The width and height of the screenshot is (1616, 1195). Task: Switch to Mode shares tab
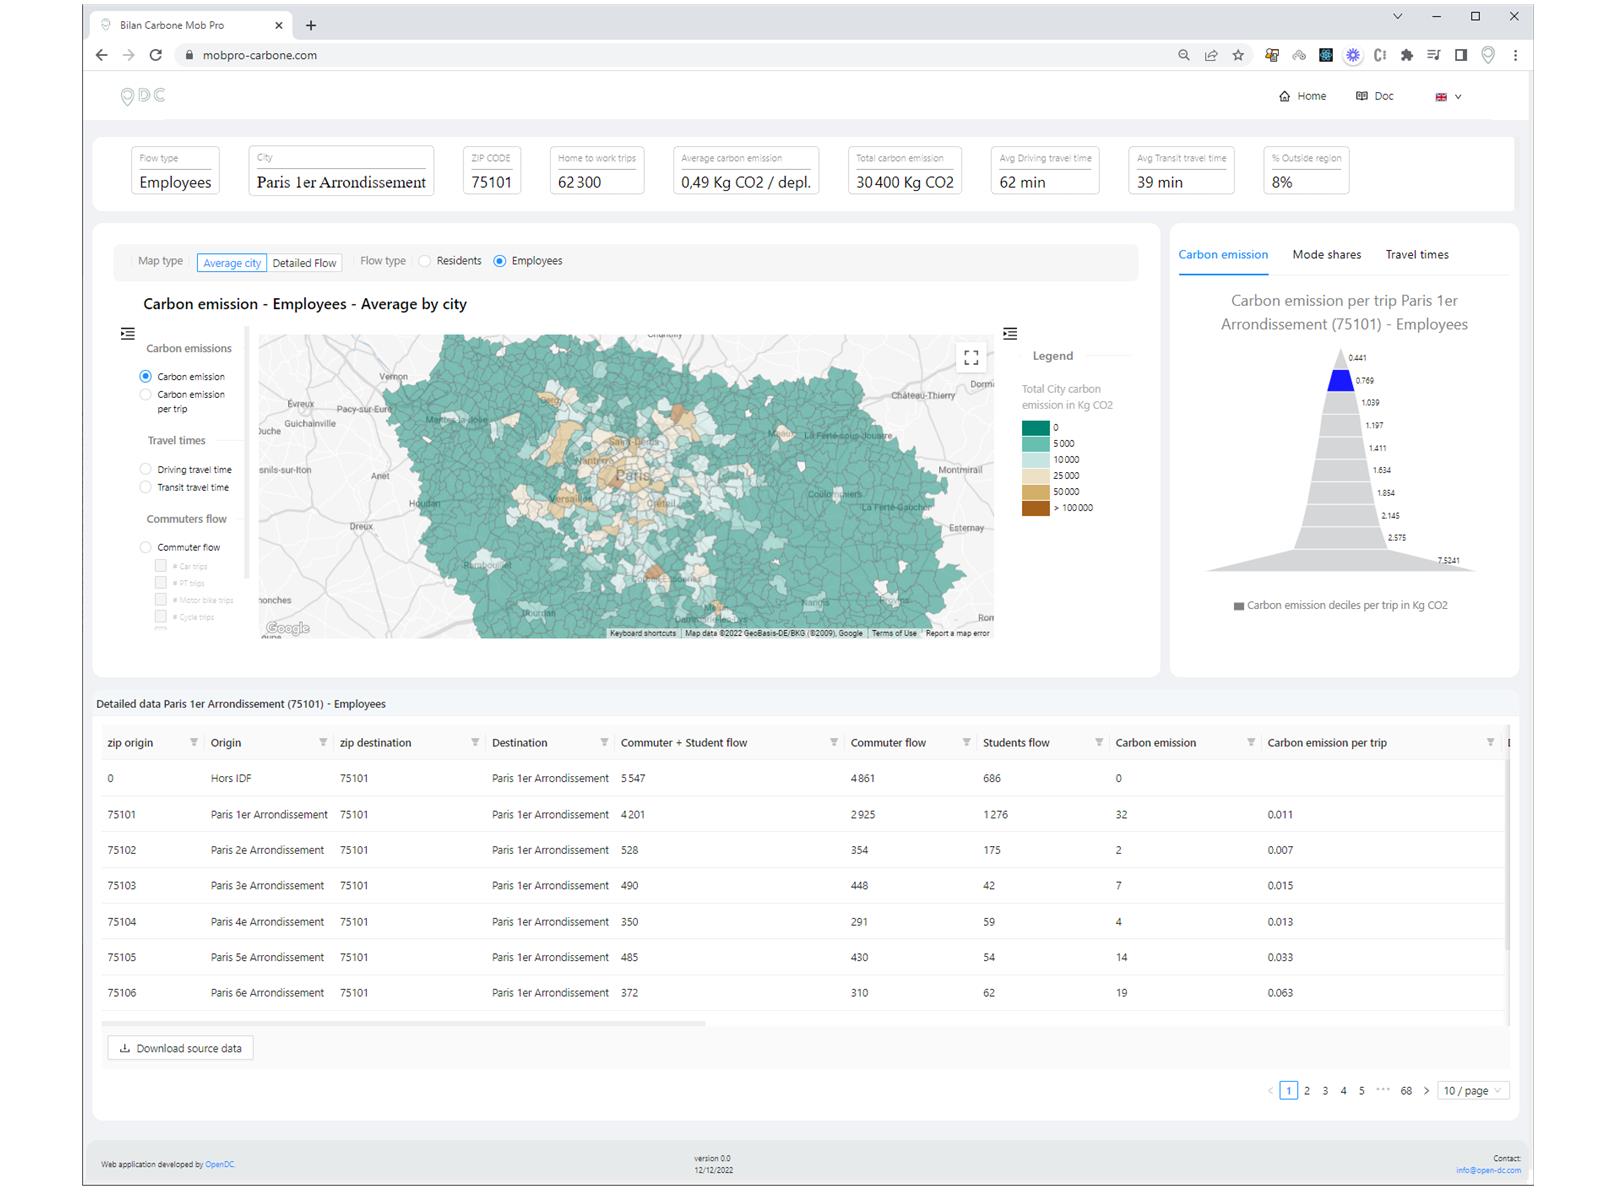click(1326, 254)
